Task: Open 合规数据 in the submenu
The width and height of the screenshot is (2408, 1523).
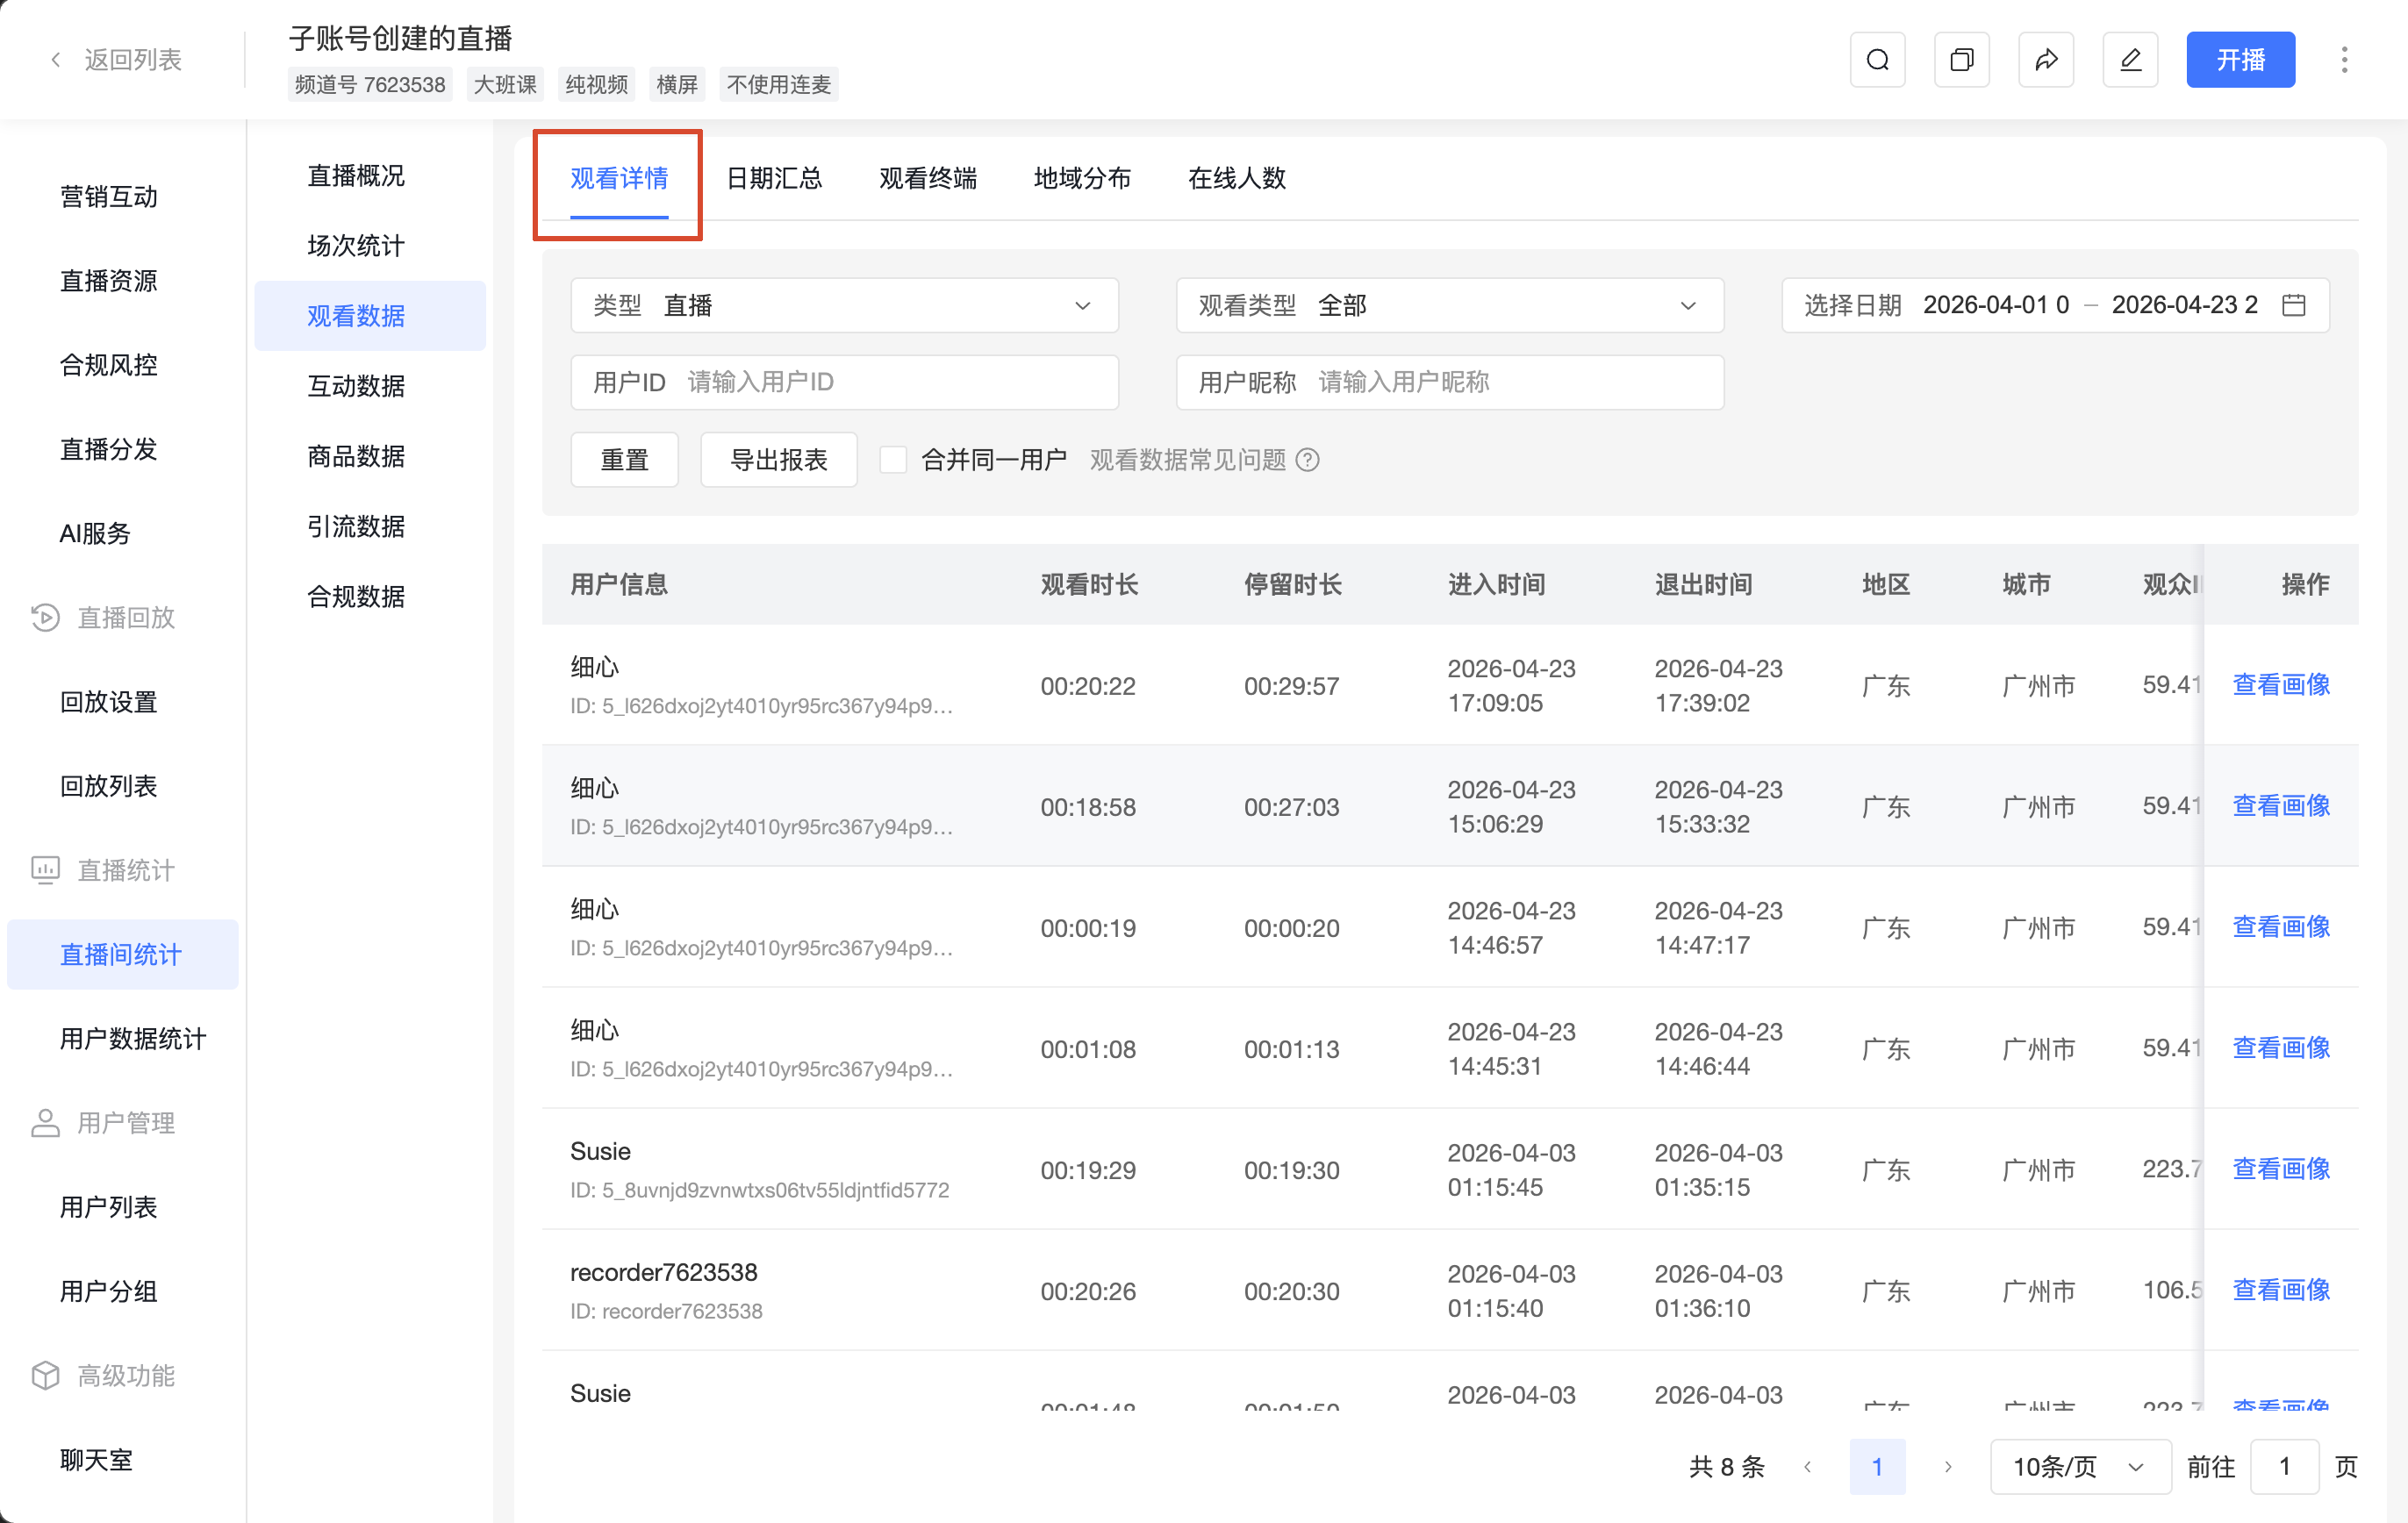Action: pyautogui.click(x=370, y=596)
